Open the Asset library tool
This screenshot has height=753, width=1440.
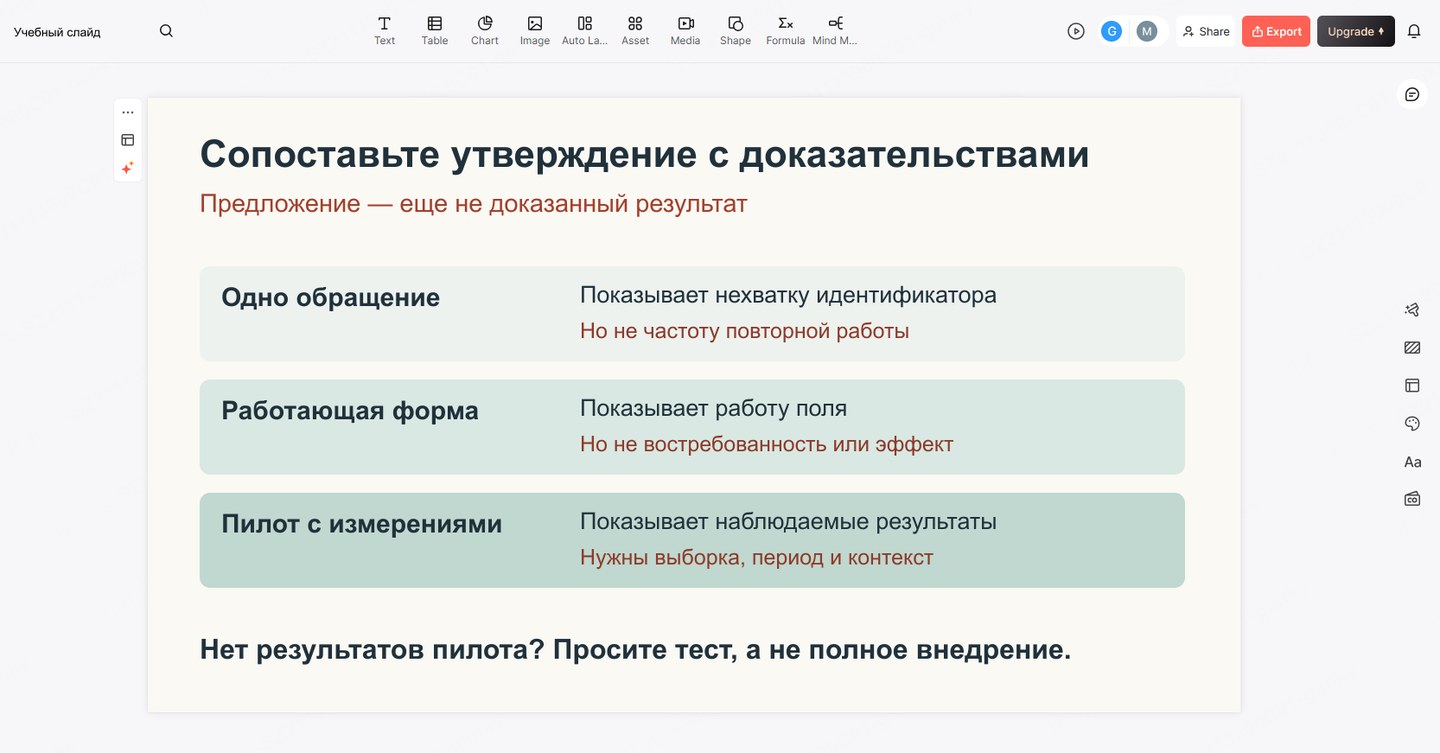coord(635,31)
